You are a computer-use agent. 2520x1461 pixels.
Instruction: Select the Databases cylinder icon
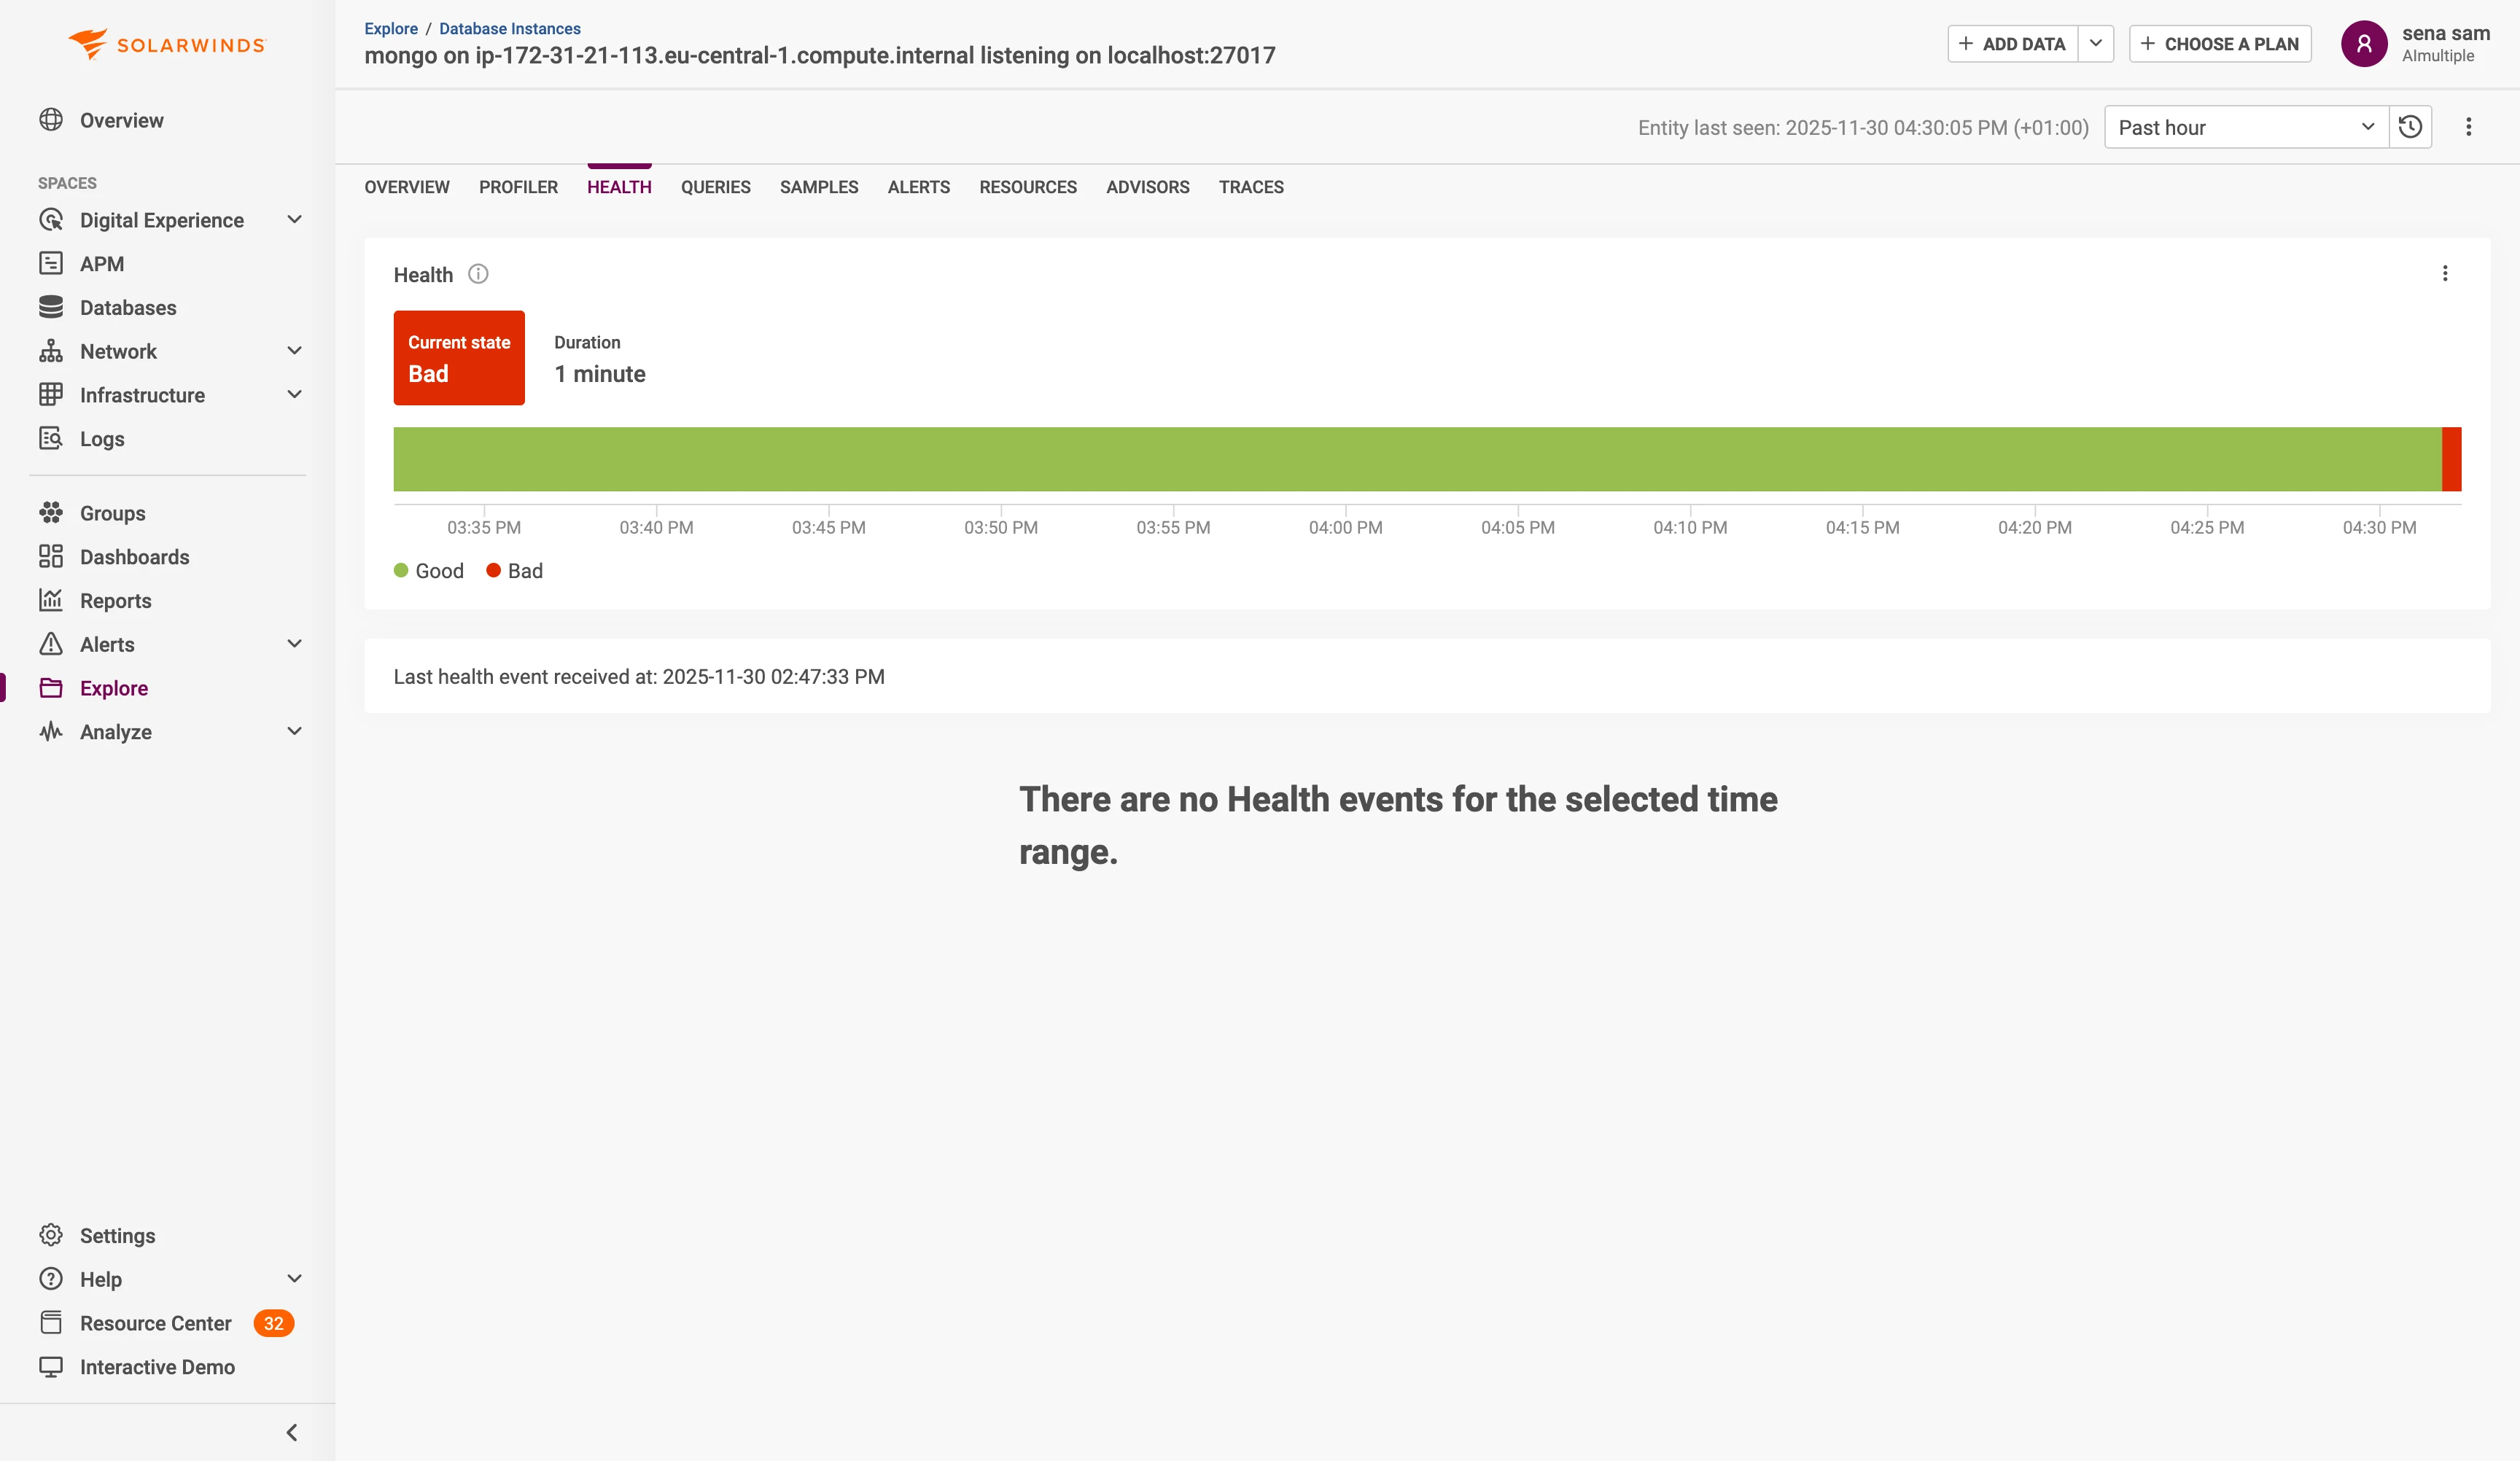coord(51,307)
